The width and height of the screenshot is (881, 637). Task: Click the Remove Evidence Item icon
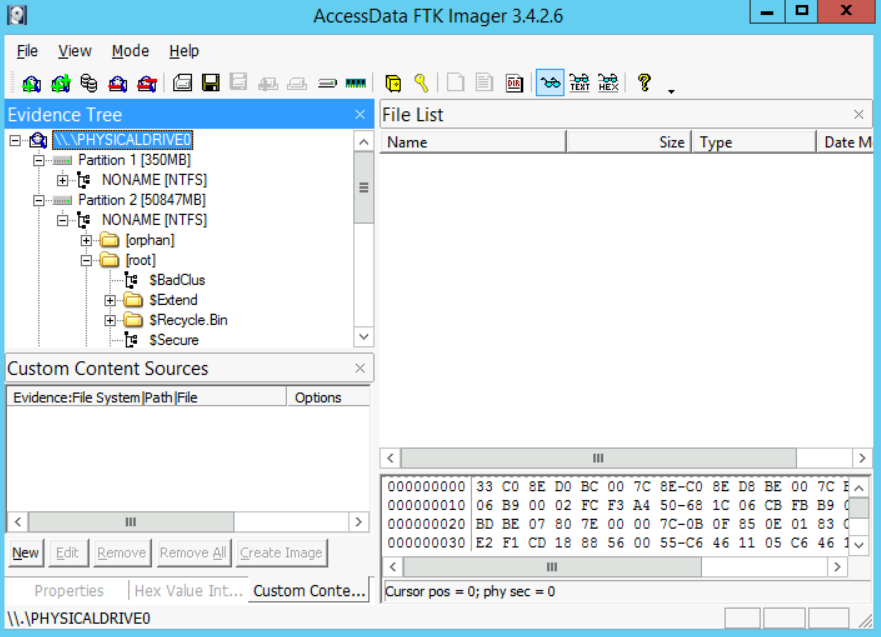(x=117, y=84)
